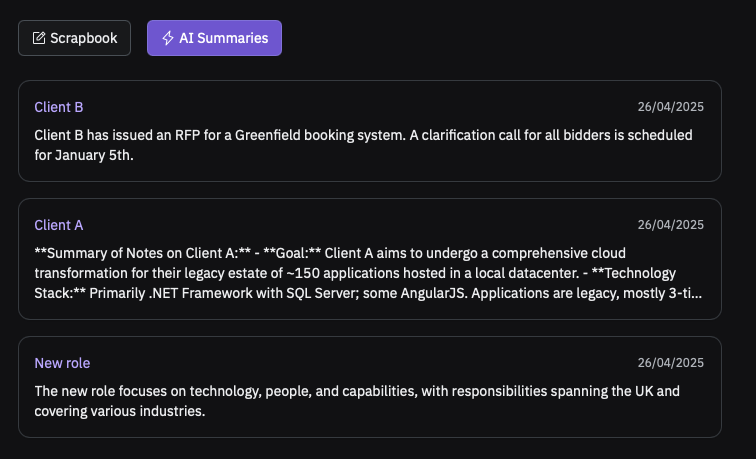
Task: Click the ellipsis ending Client A's summary
Action: pyautogui.click(x=697, y=294)
